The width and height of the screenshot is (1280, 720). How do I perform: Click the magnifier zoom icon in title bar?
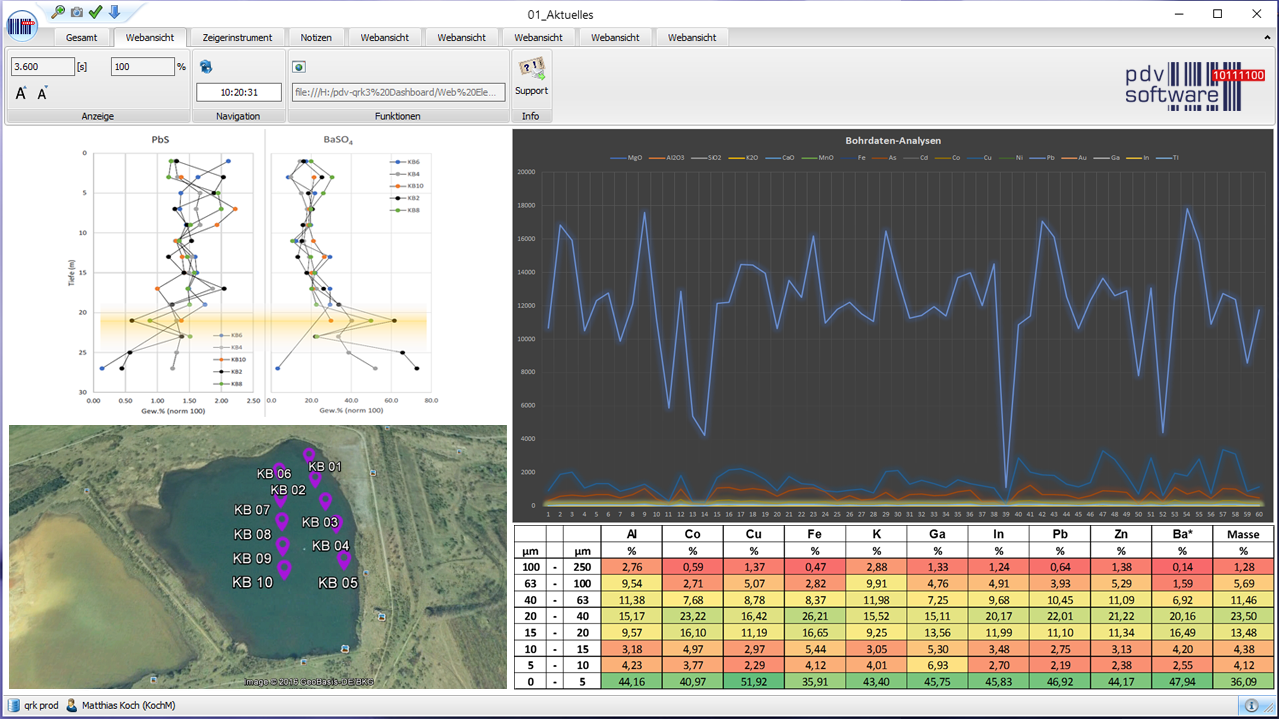pyautogui.click(x=58, y=12)
